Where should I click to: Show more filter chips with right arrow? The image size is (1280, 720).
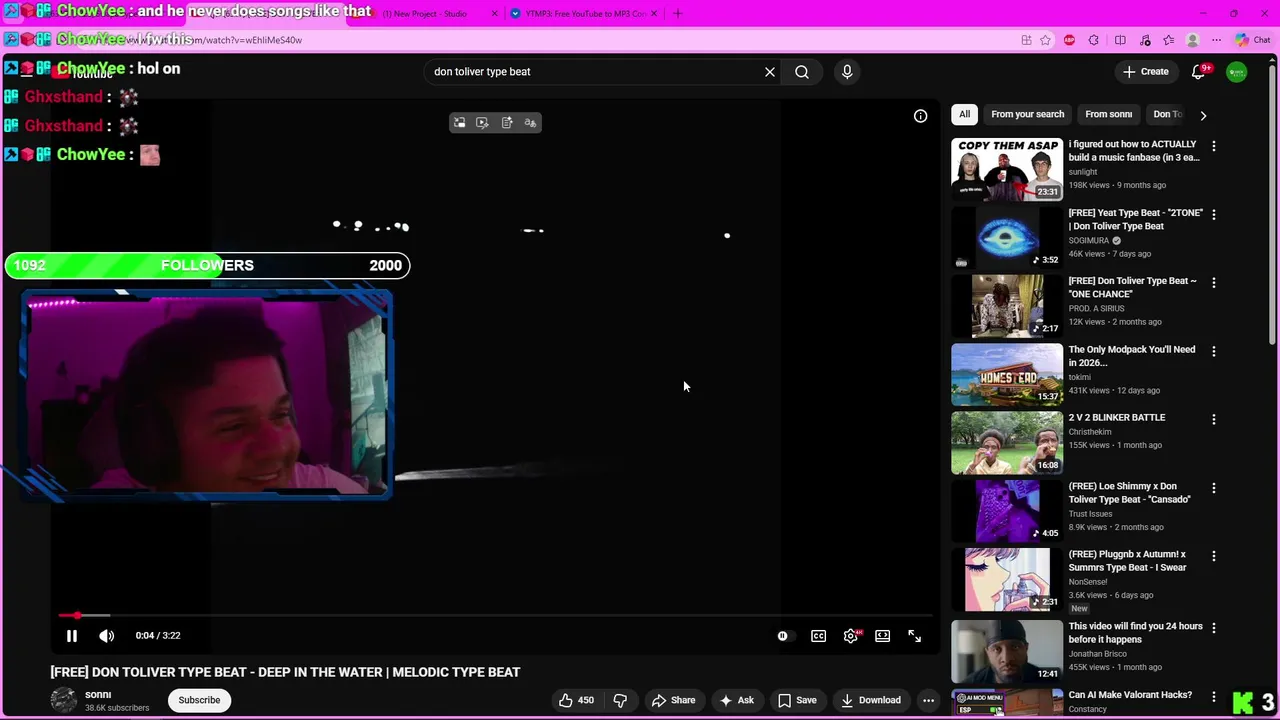coord(1203,115)
